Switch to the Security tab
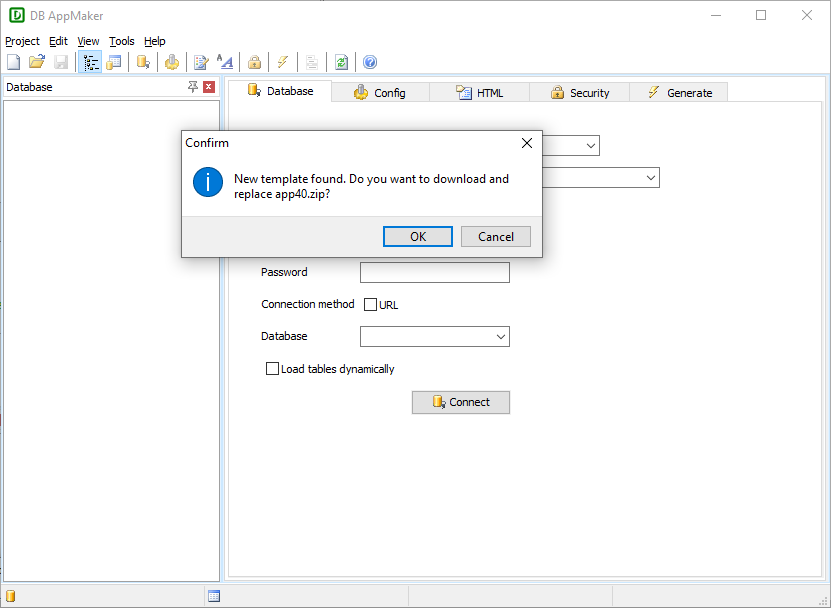Viewport: 831px width, 608px height. click(580, 93)
